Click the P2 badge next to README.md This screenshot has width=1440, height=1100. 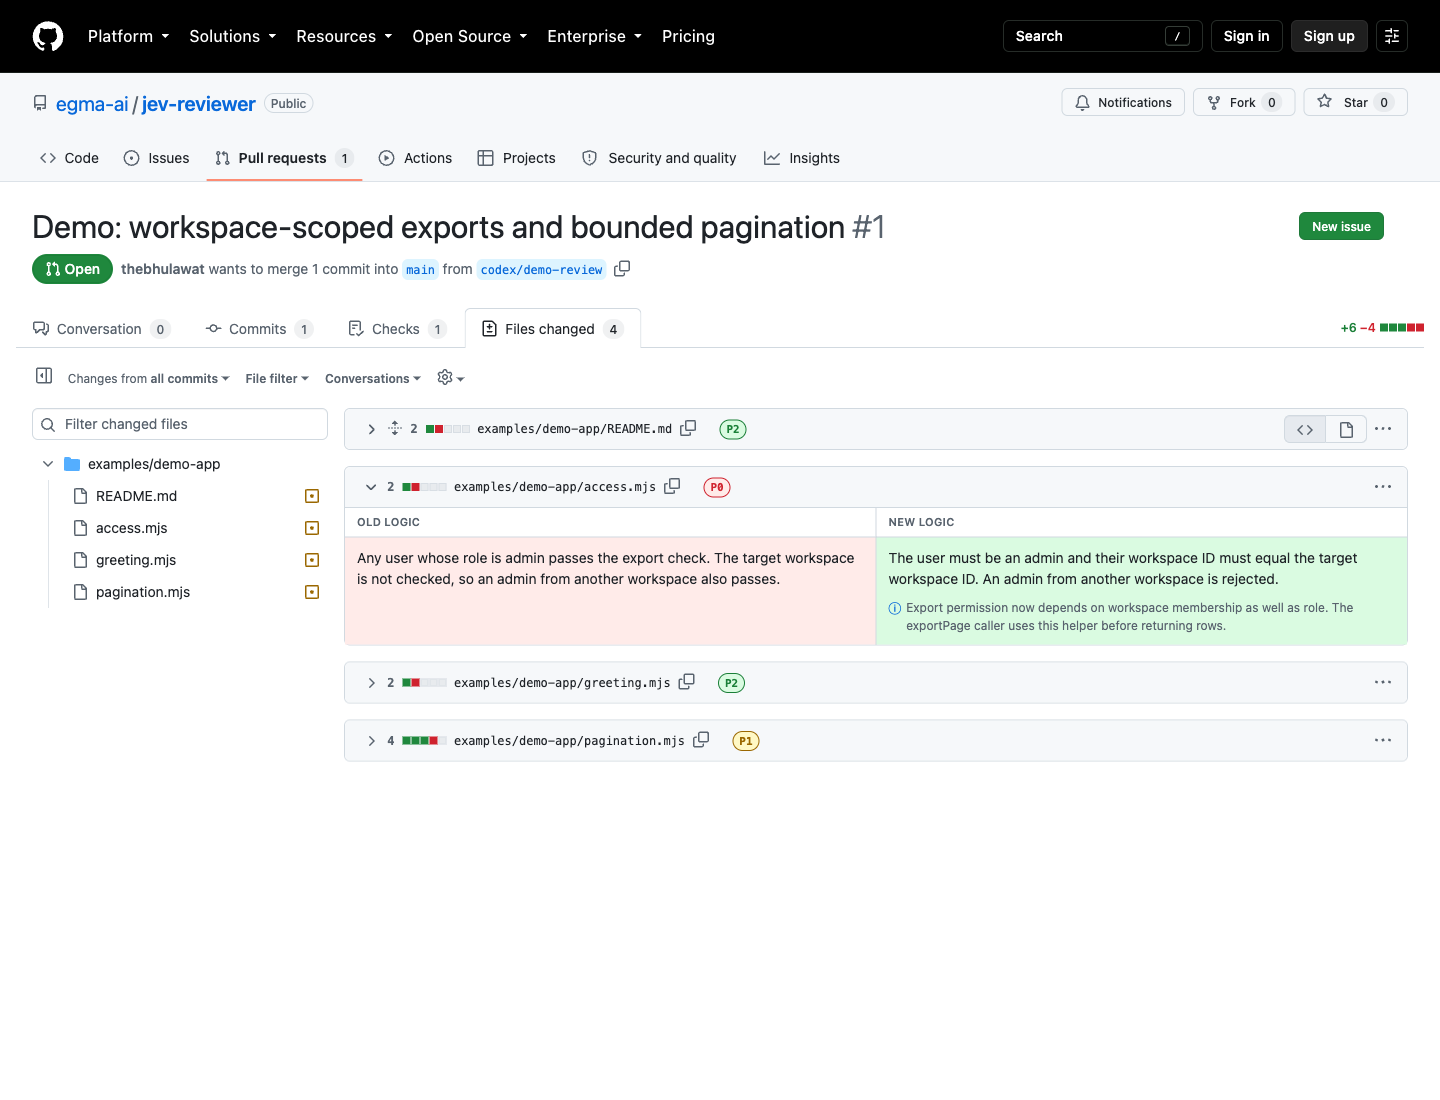[733, 429]
